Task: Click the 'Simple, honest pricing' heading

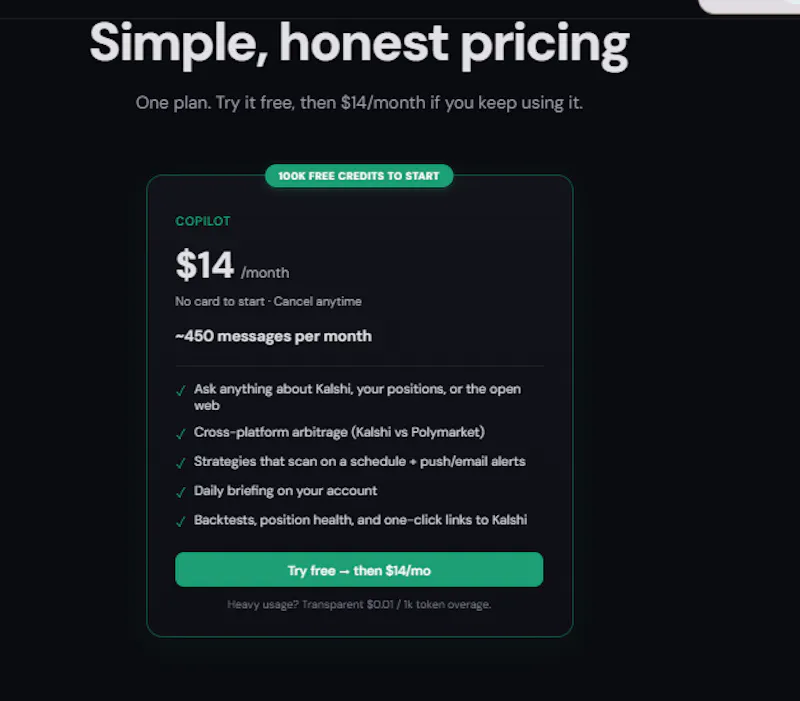Action: click(359, 45)
